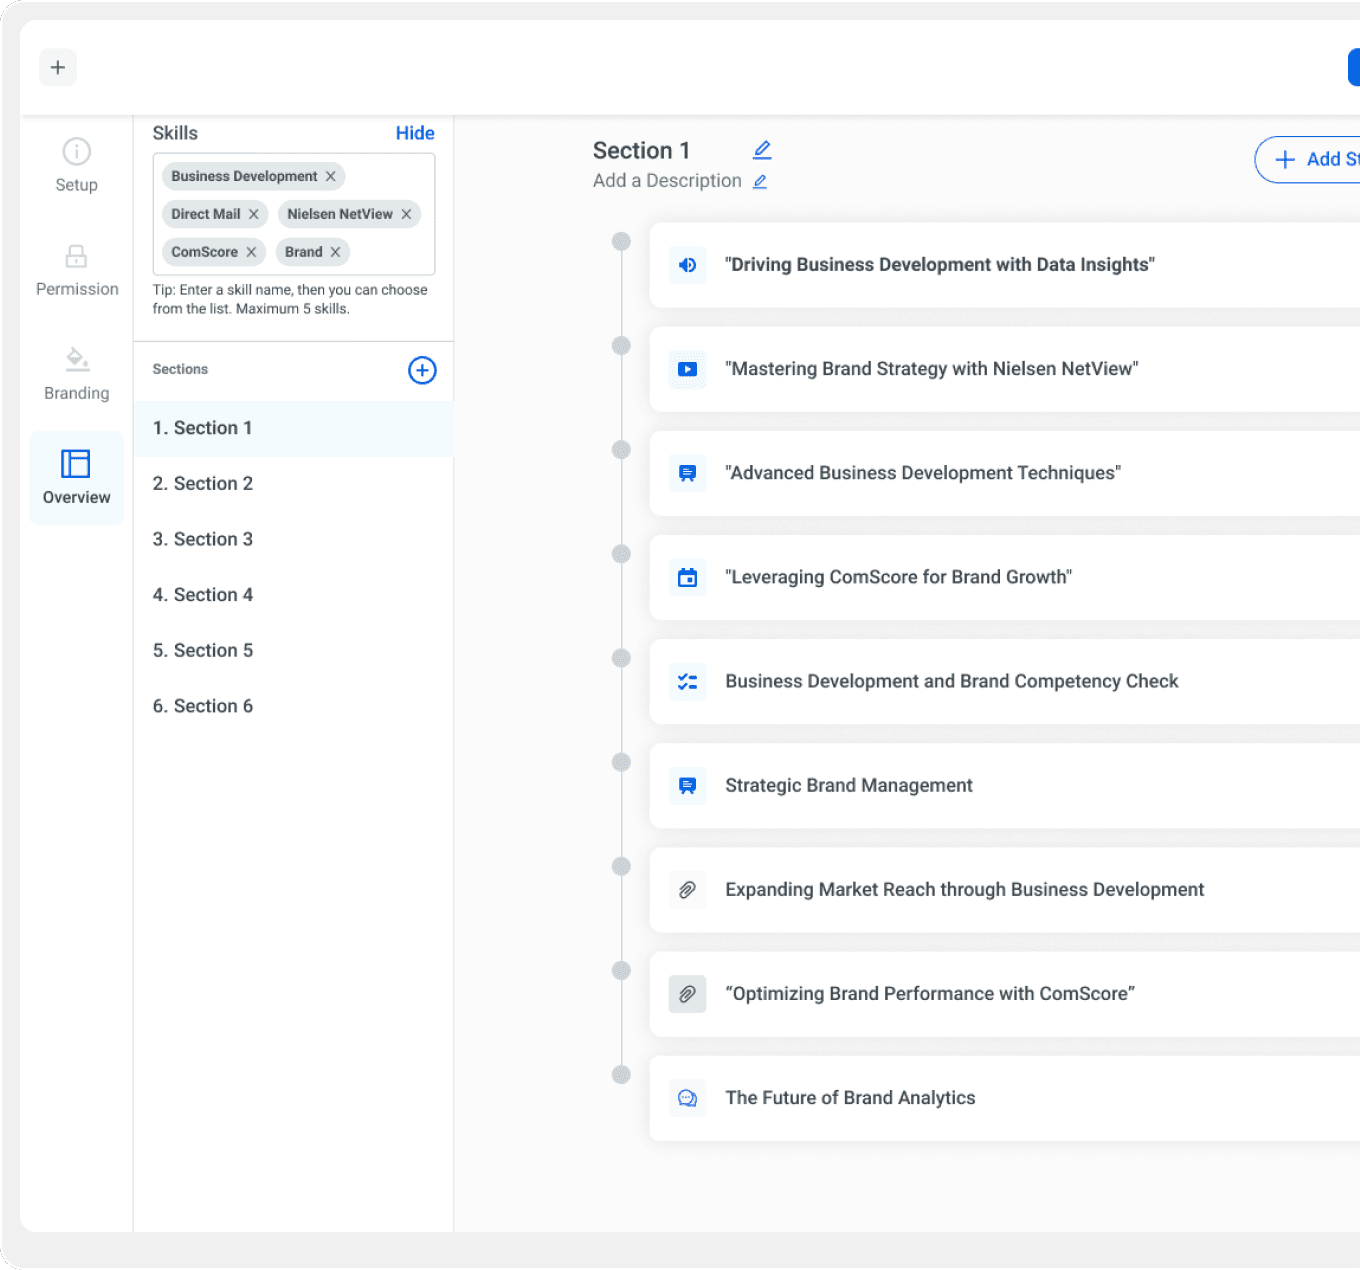Click video icon for Mastering Brand Strategy

point(688,369)
